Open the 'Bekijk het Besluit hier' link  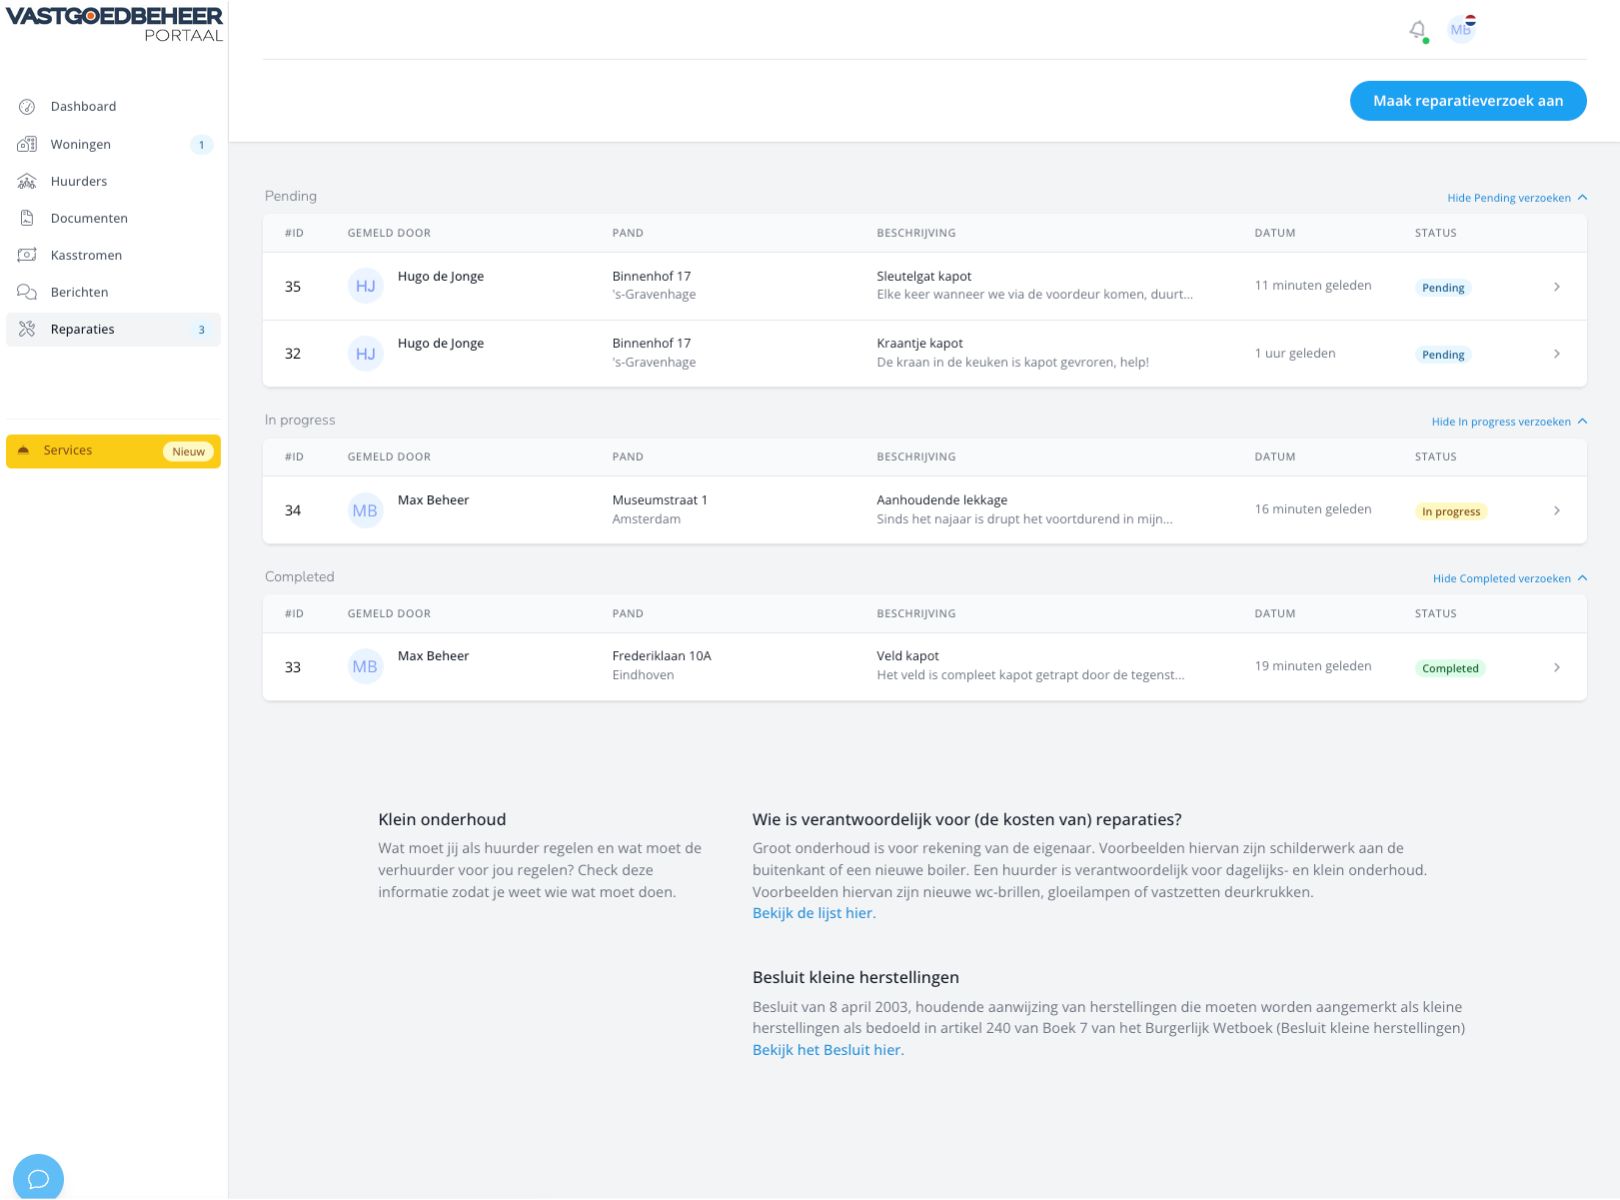coord(827,1050)
